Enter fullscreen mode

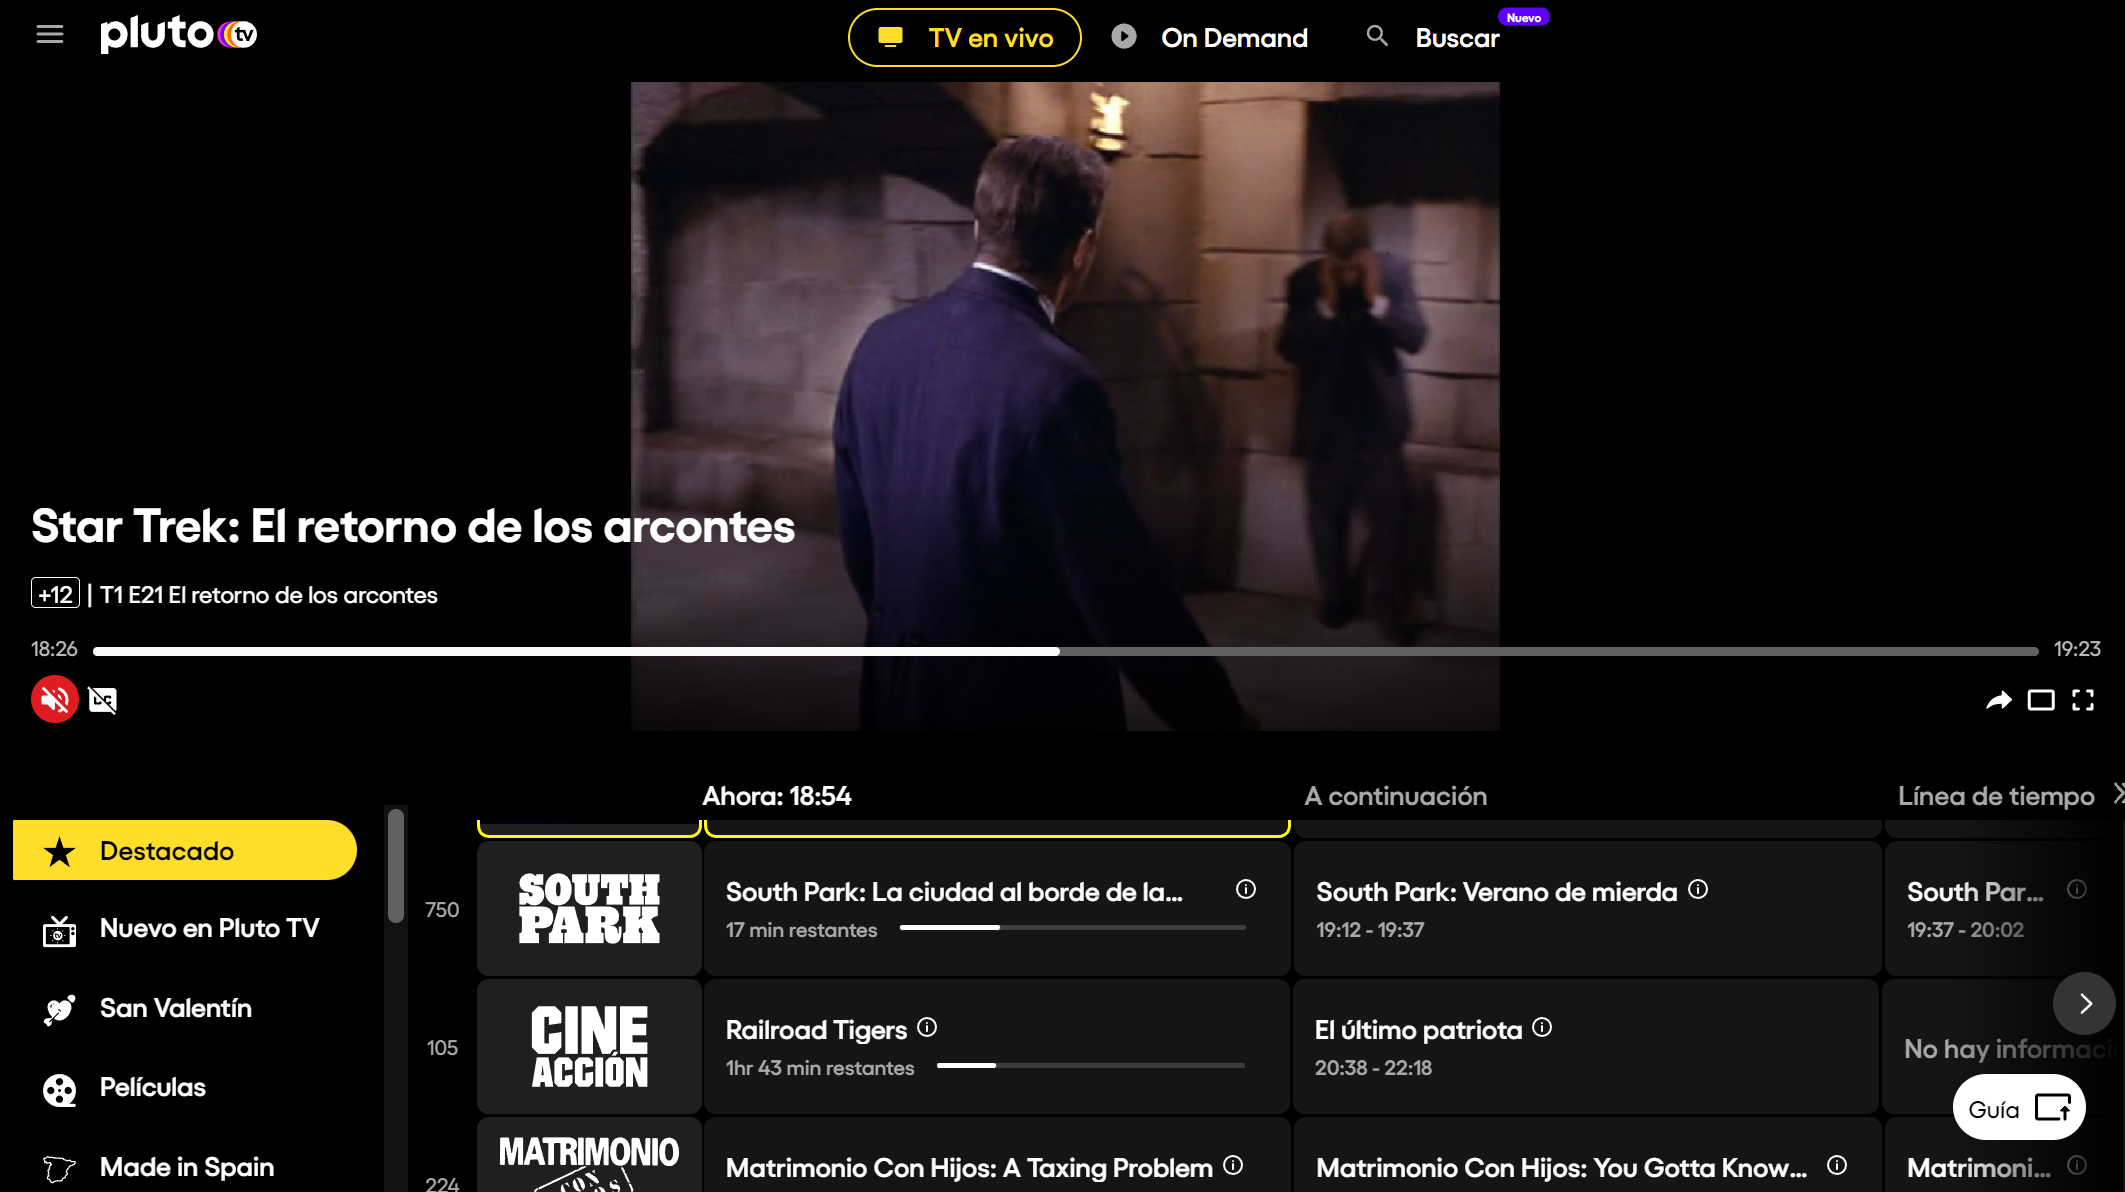[2083, 700]
